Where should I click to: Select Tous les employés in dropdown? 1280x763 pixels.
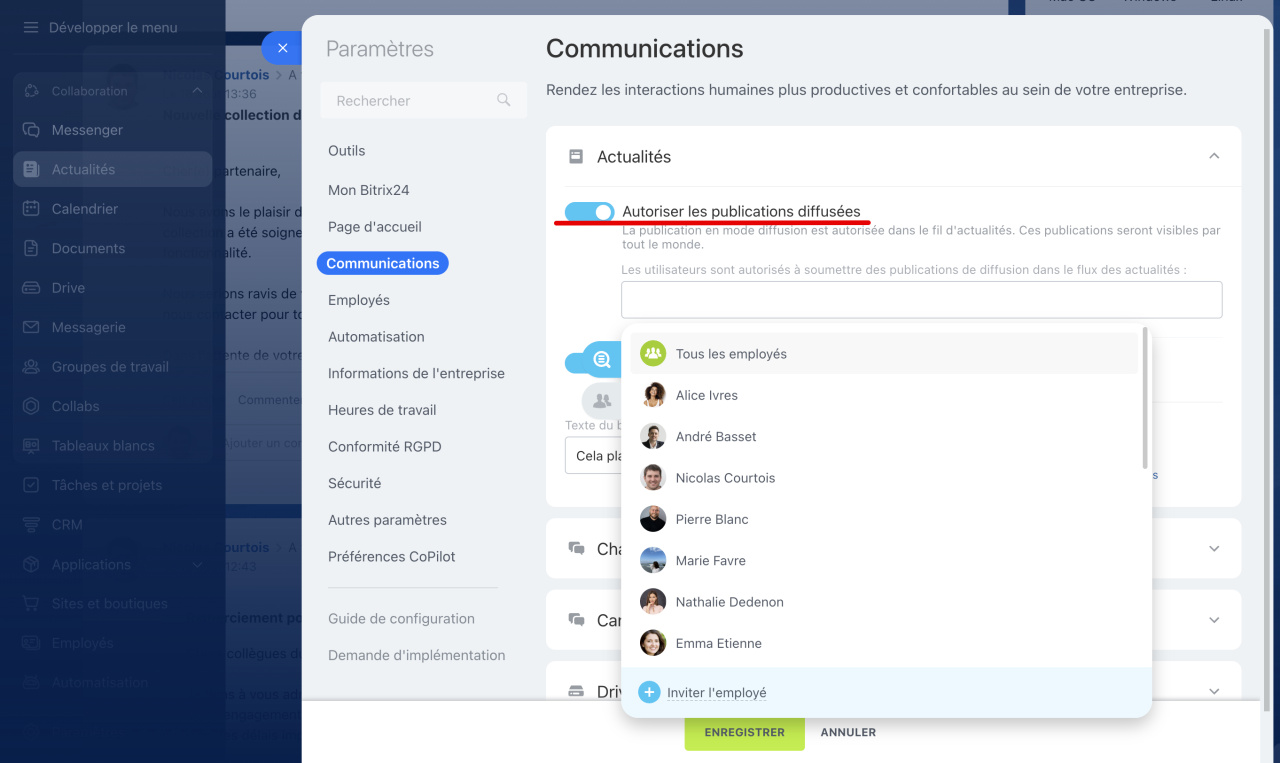click(884, 354)
